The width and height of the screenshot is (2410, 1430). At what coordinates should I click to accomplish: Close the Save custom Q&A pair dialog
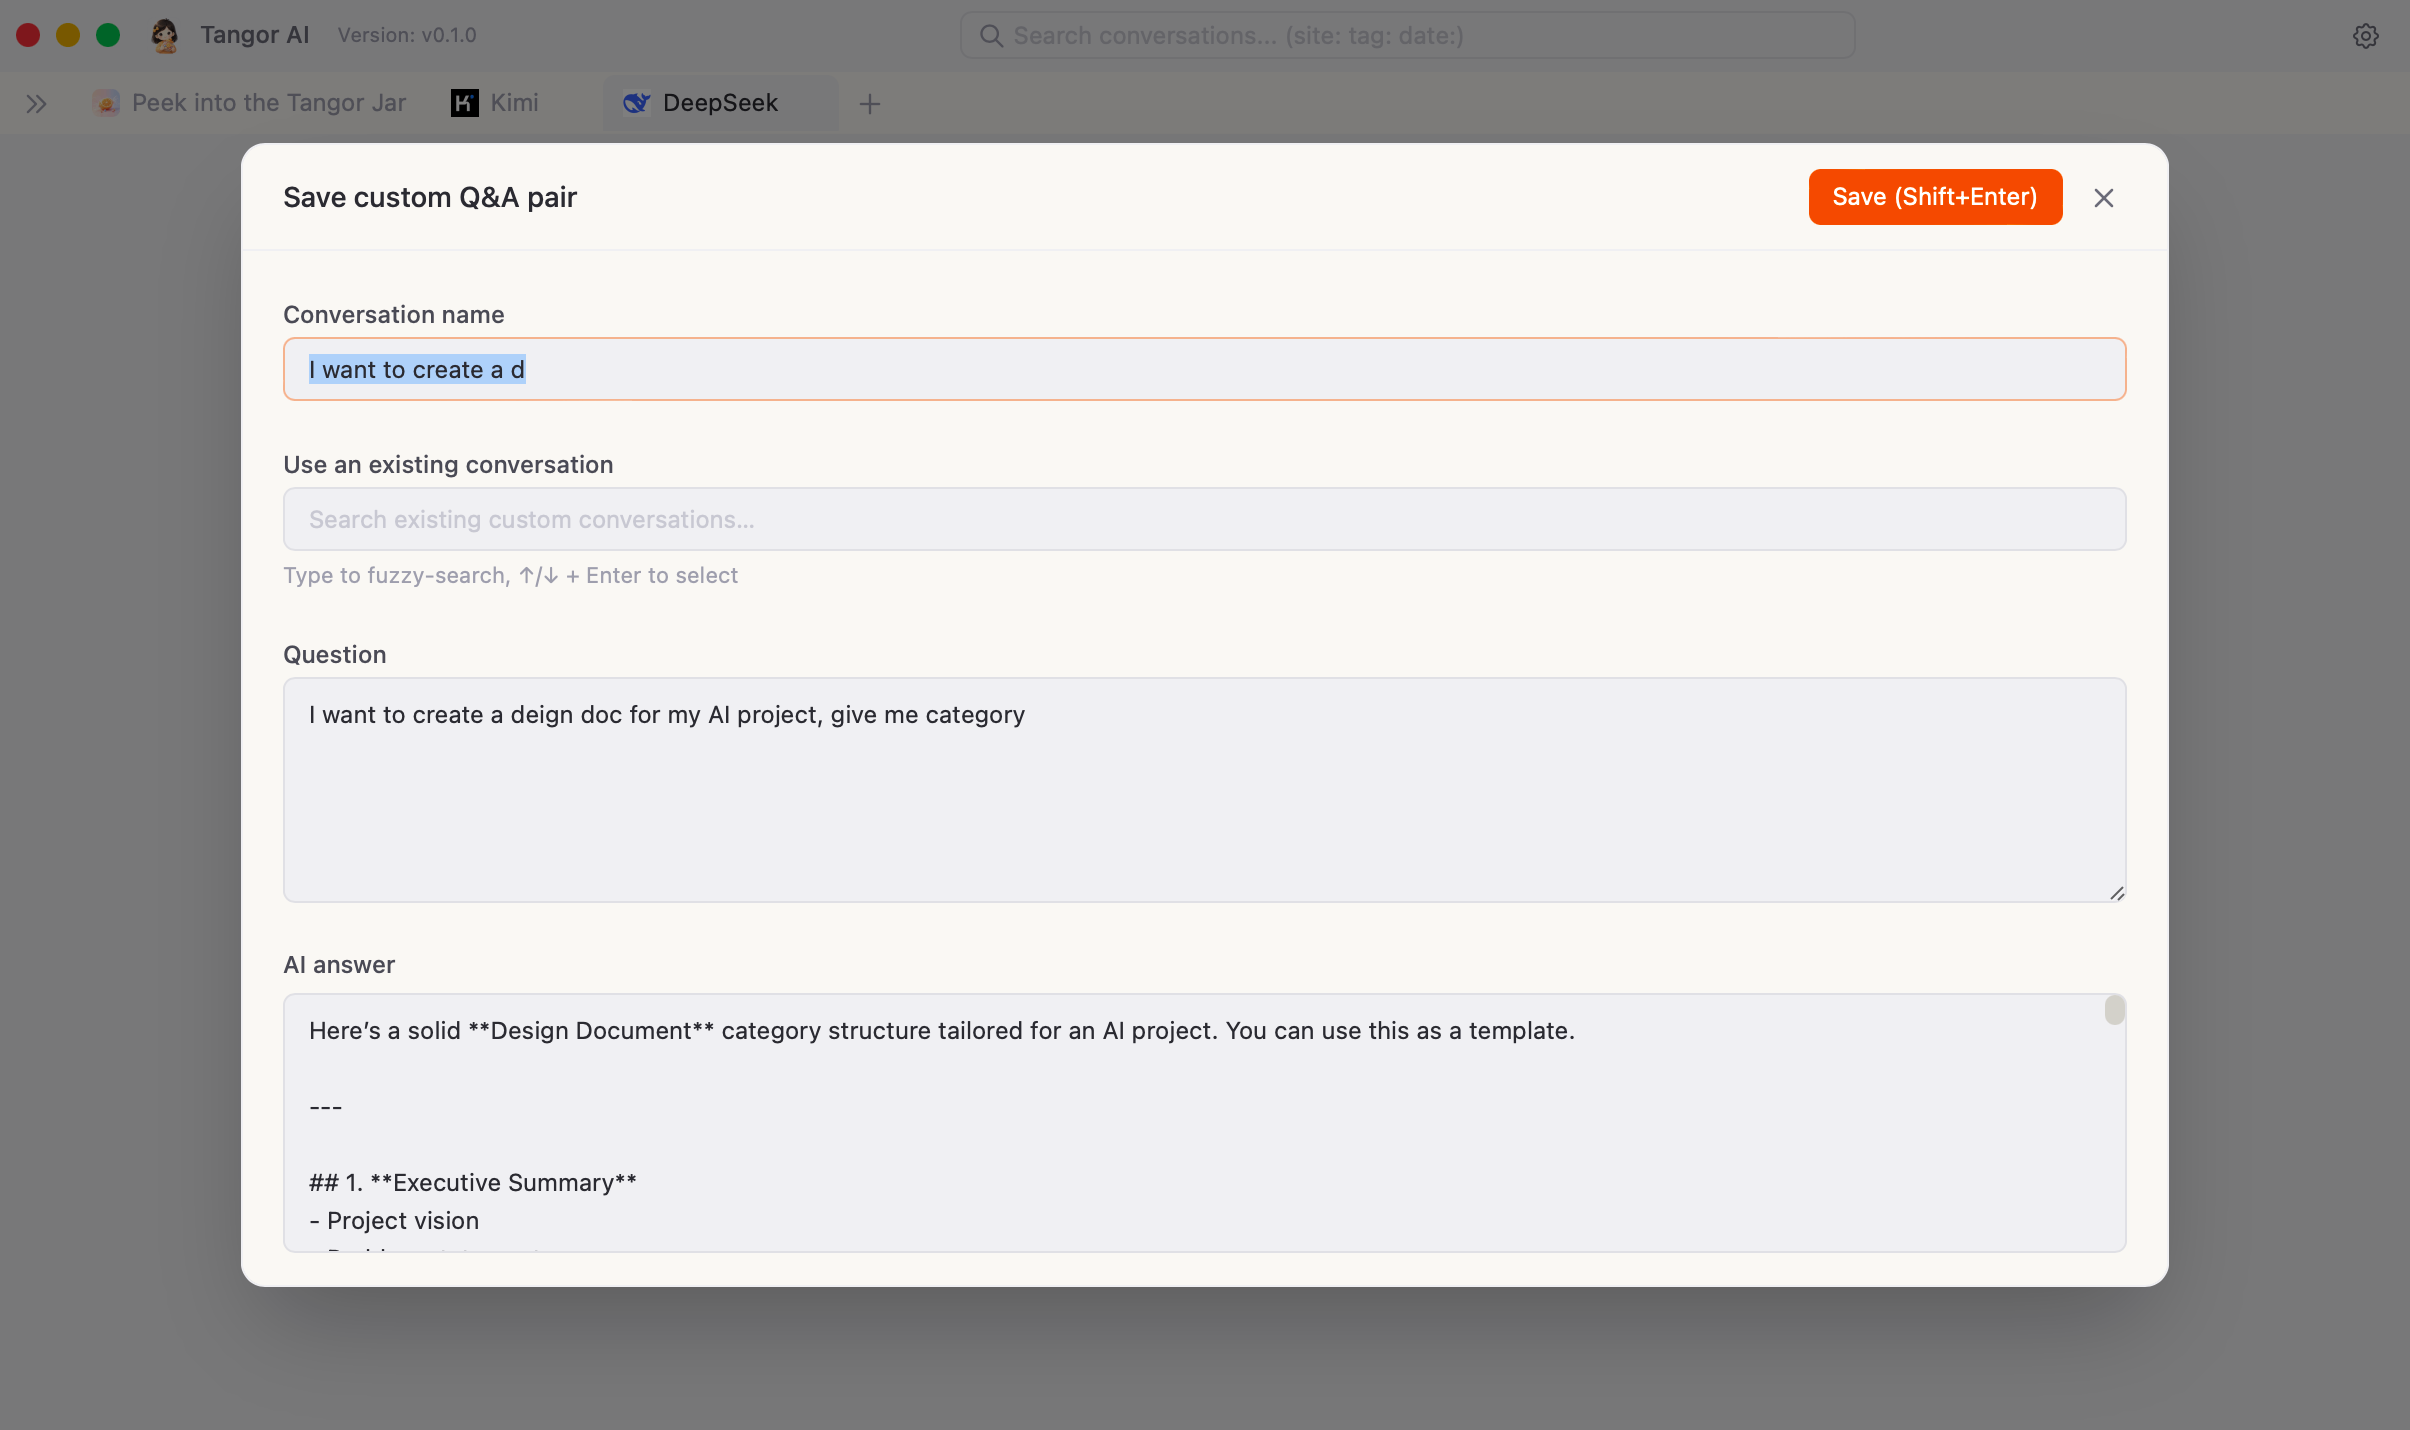point(2104,198)
